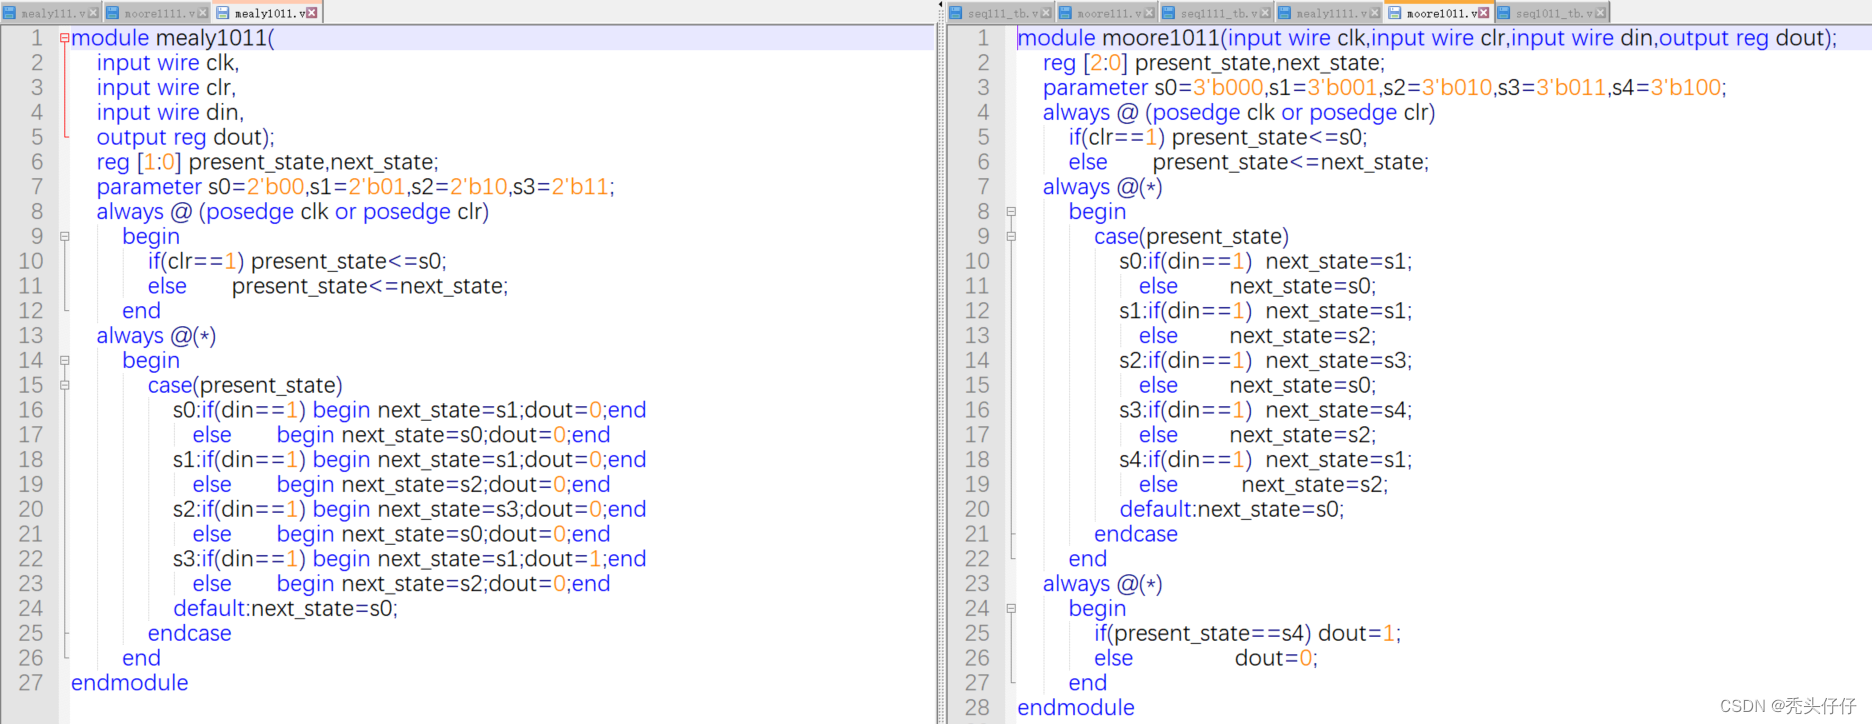
Task: Click 's3:if(din==1)' line with dout=1
Action: pyautogui.click(x=409, y=559)
